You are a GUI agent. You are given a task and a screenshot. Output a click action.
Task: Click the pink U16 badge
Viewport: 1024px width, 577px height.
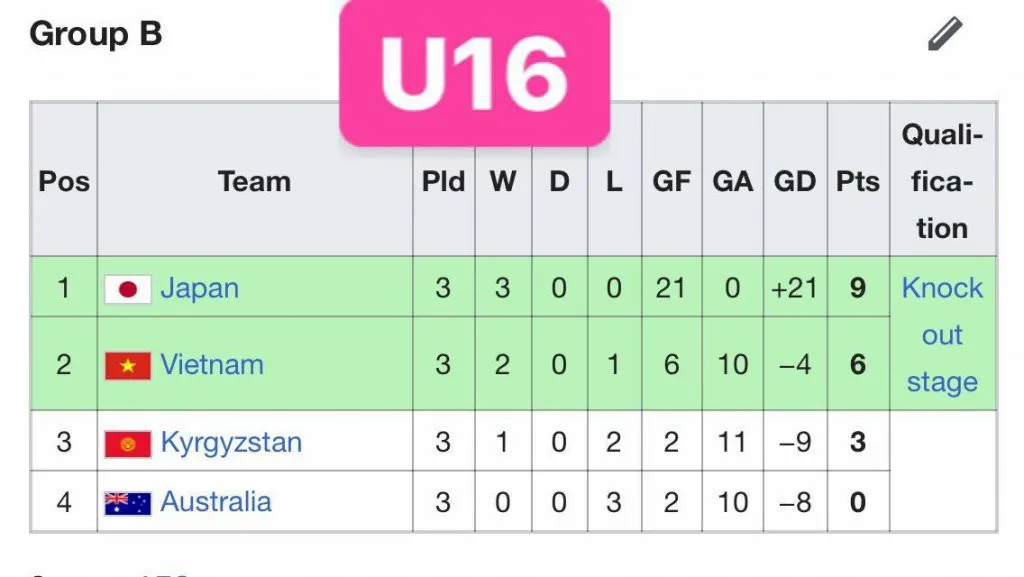tap(474, 68)
